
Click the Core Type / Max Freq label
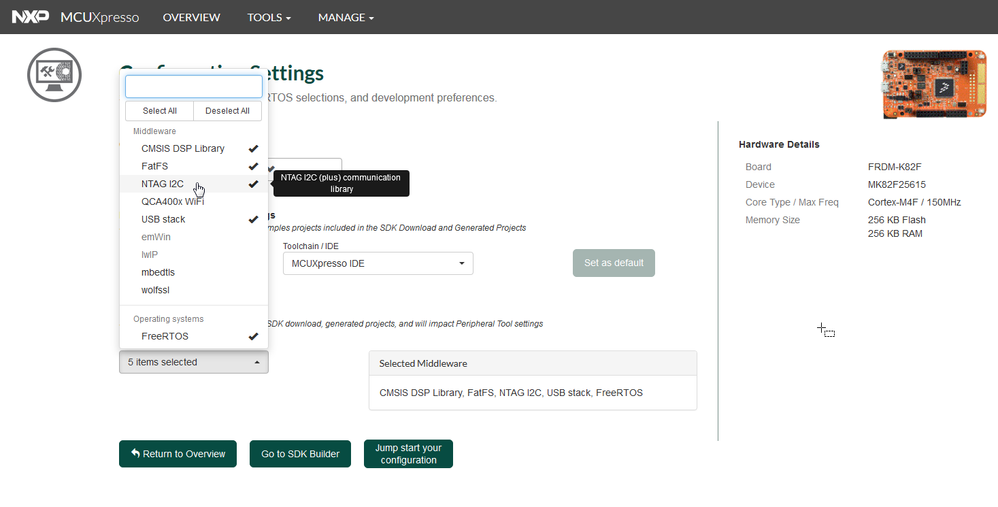click(x=792, y=202)
